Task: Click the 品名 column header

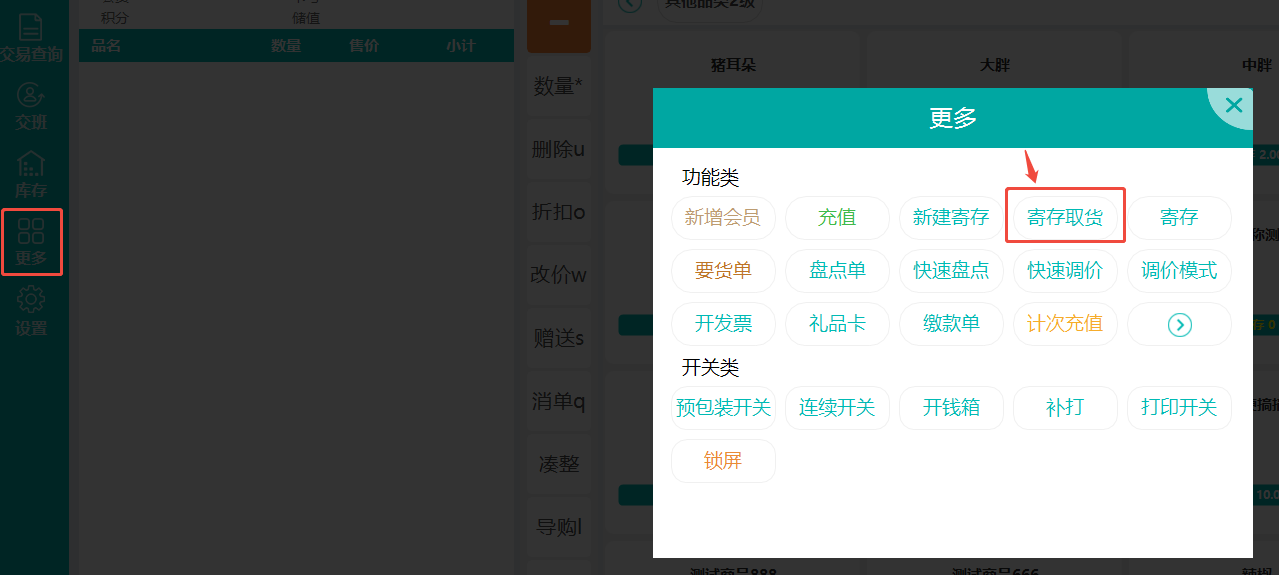Action: (106, 45)
